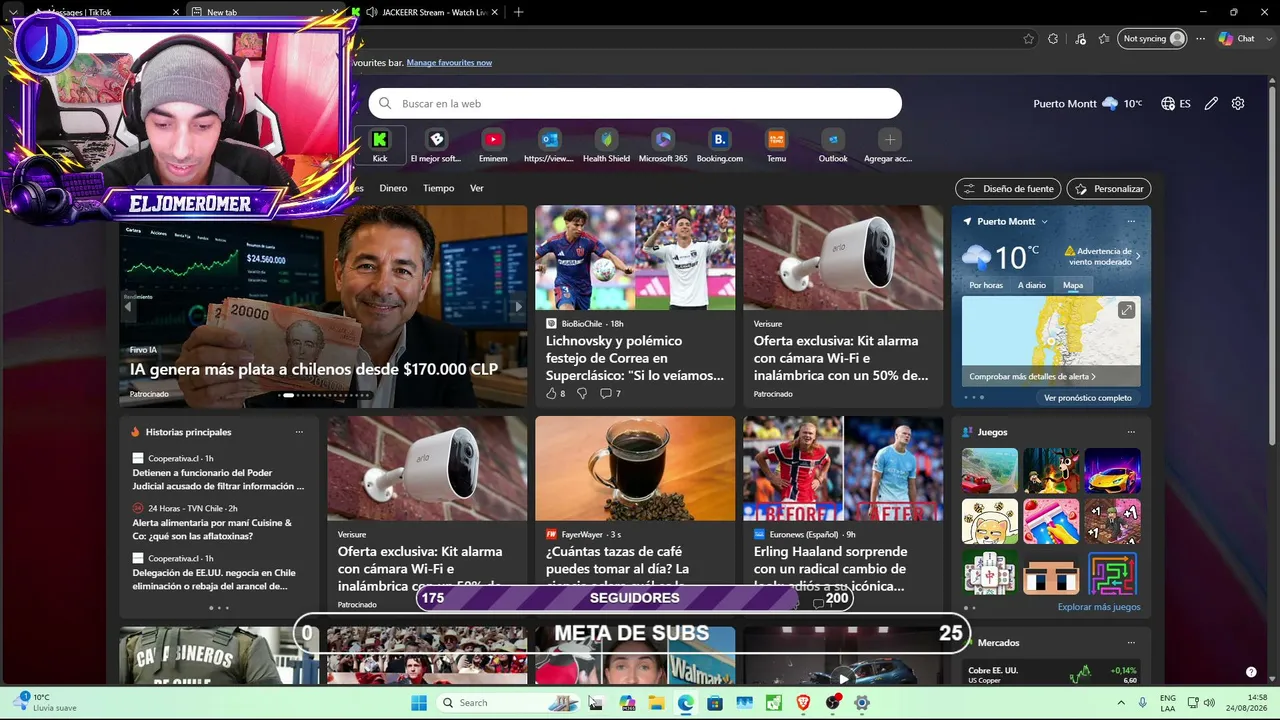Expand the weather map to full view
This screenshot has width=1280, height=720.
1127,310
